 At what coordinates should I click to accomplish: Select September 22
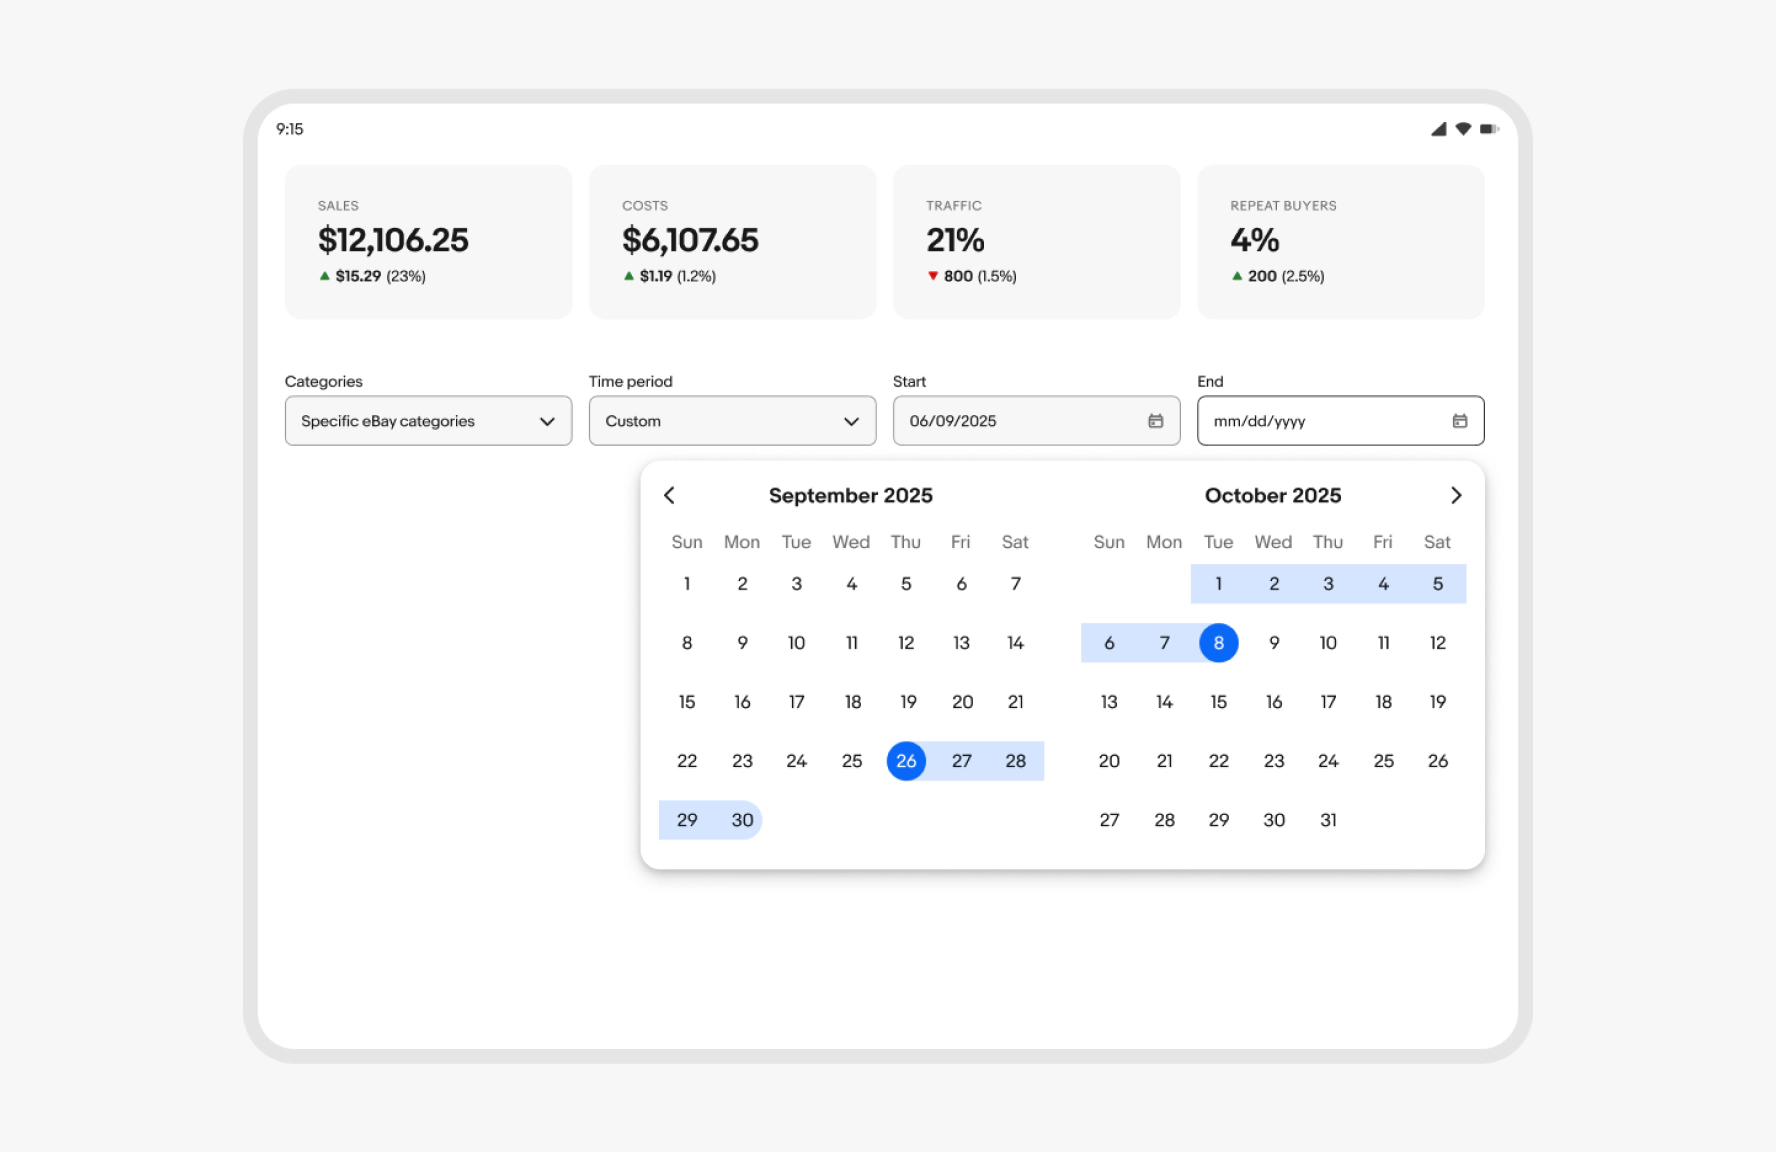tap(687, 761)
